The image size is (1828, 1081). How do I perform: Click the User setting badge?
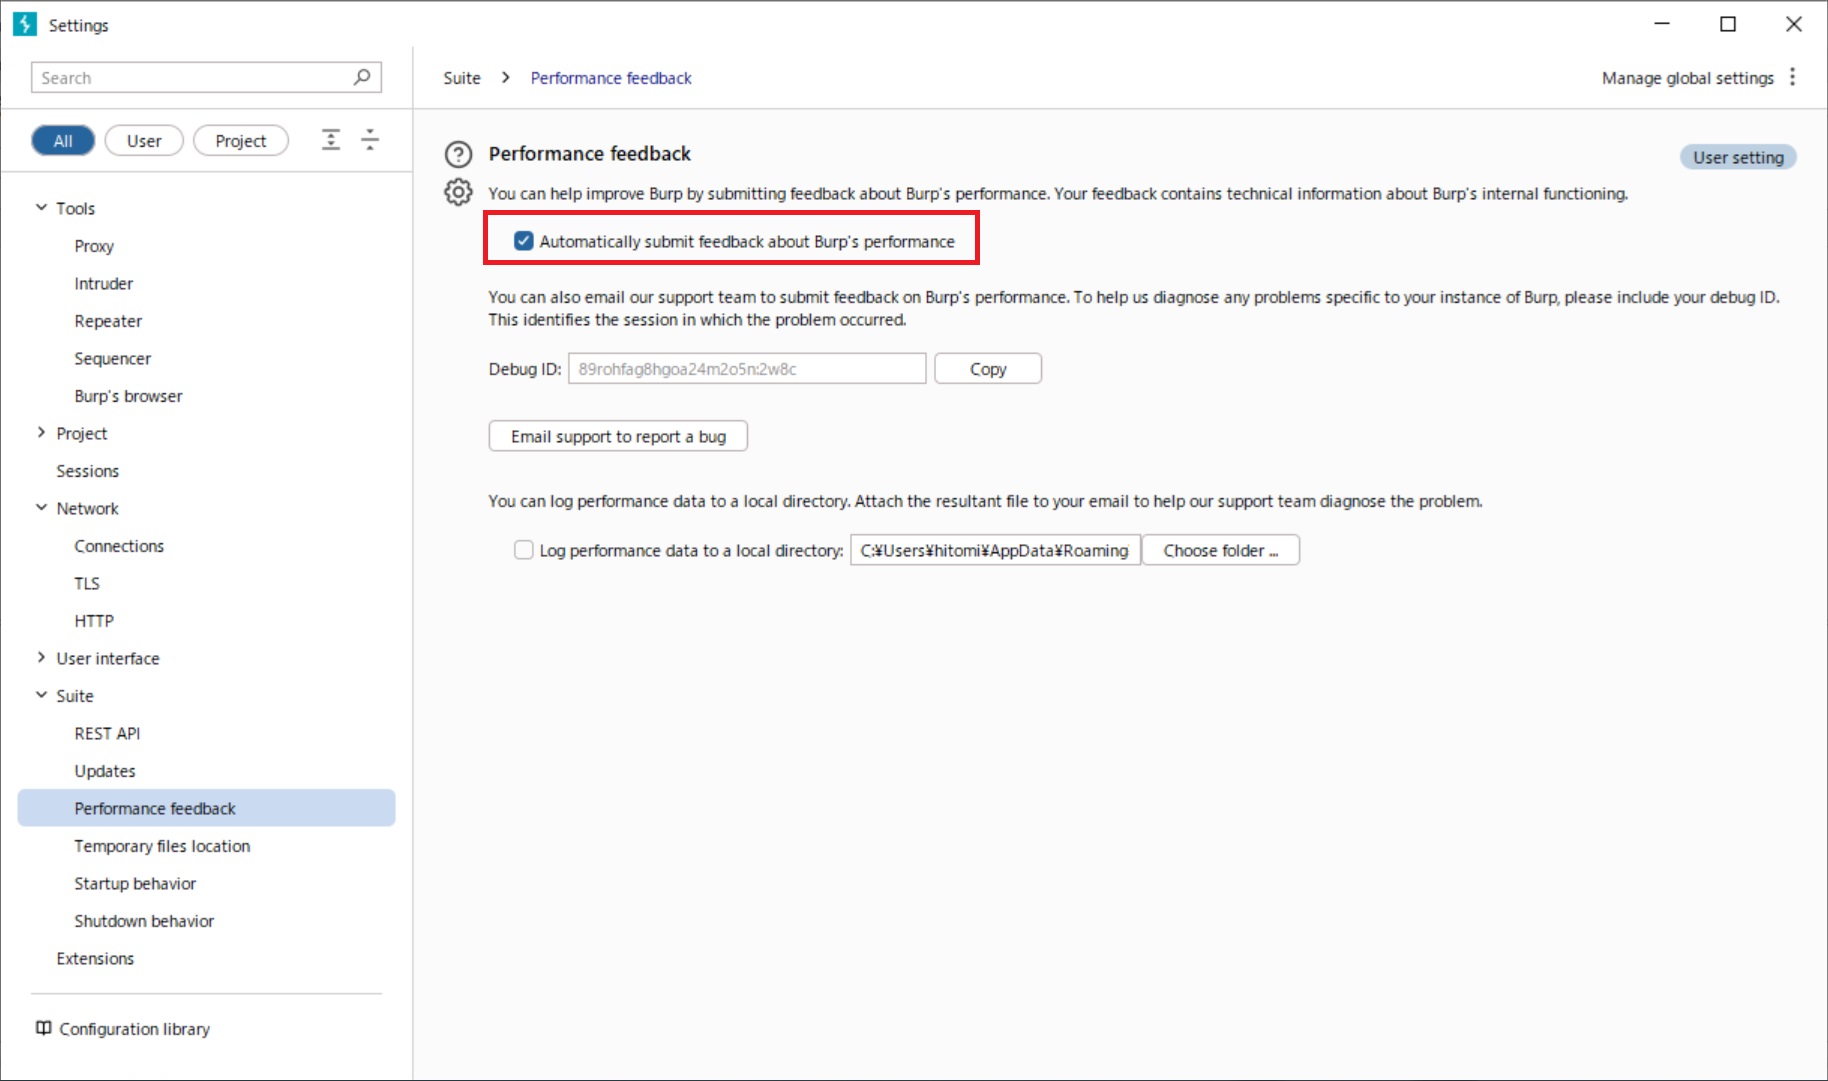point(1738,157)
